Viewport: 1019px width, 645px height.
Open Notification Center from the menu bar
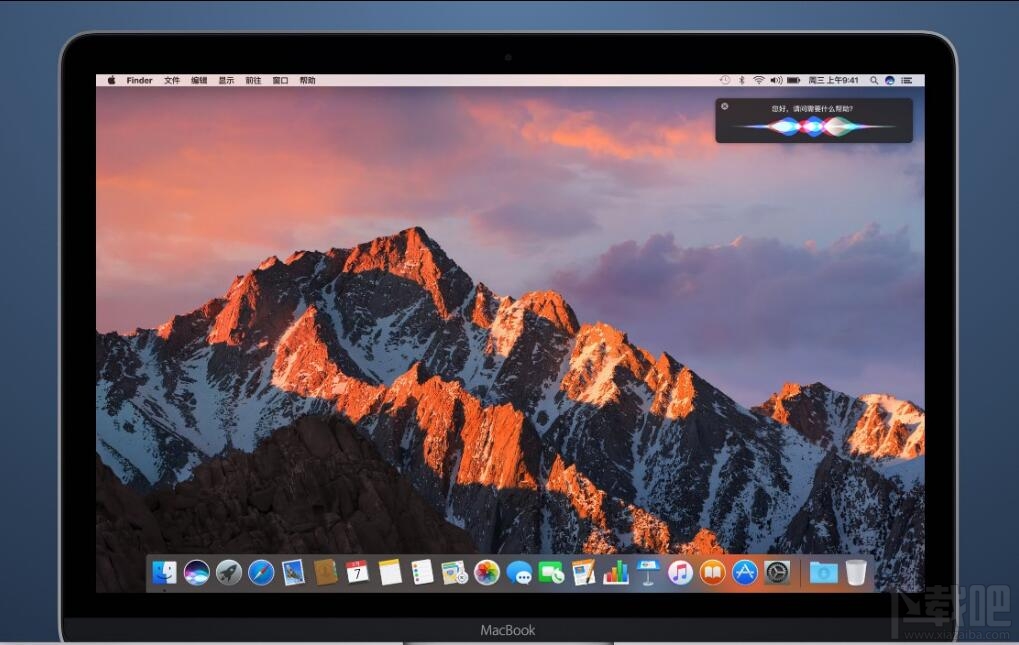[x=906, y=80]
